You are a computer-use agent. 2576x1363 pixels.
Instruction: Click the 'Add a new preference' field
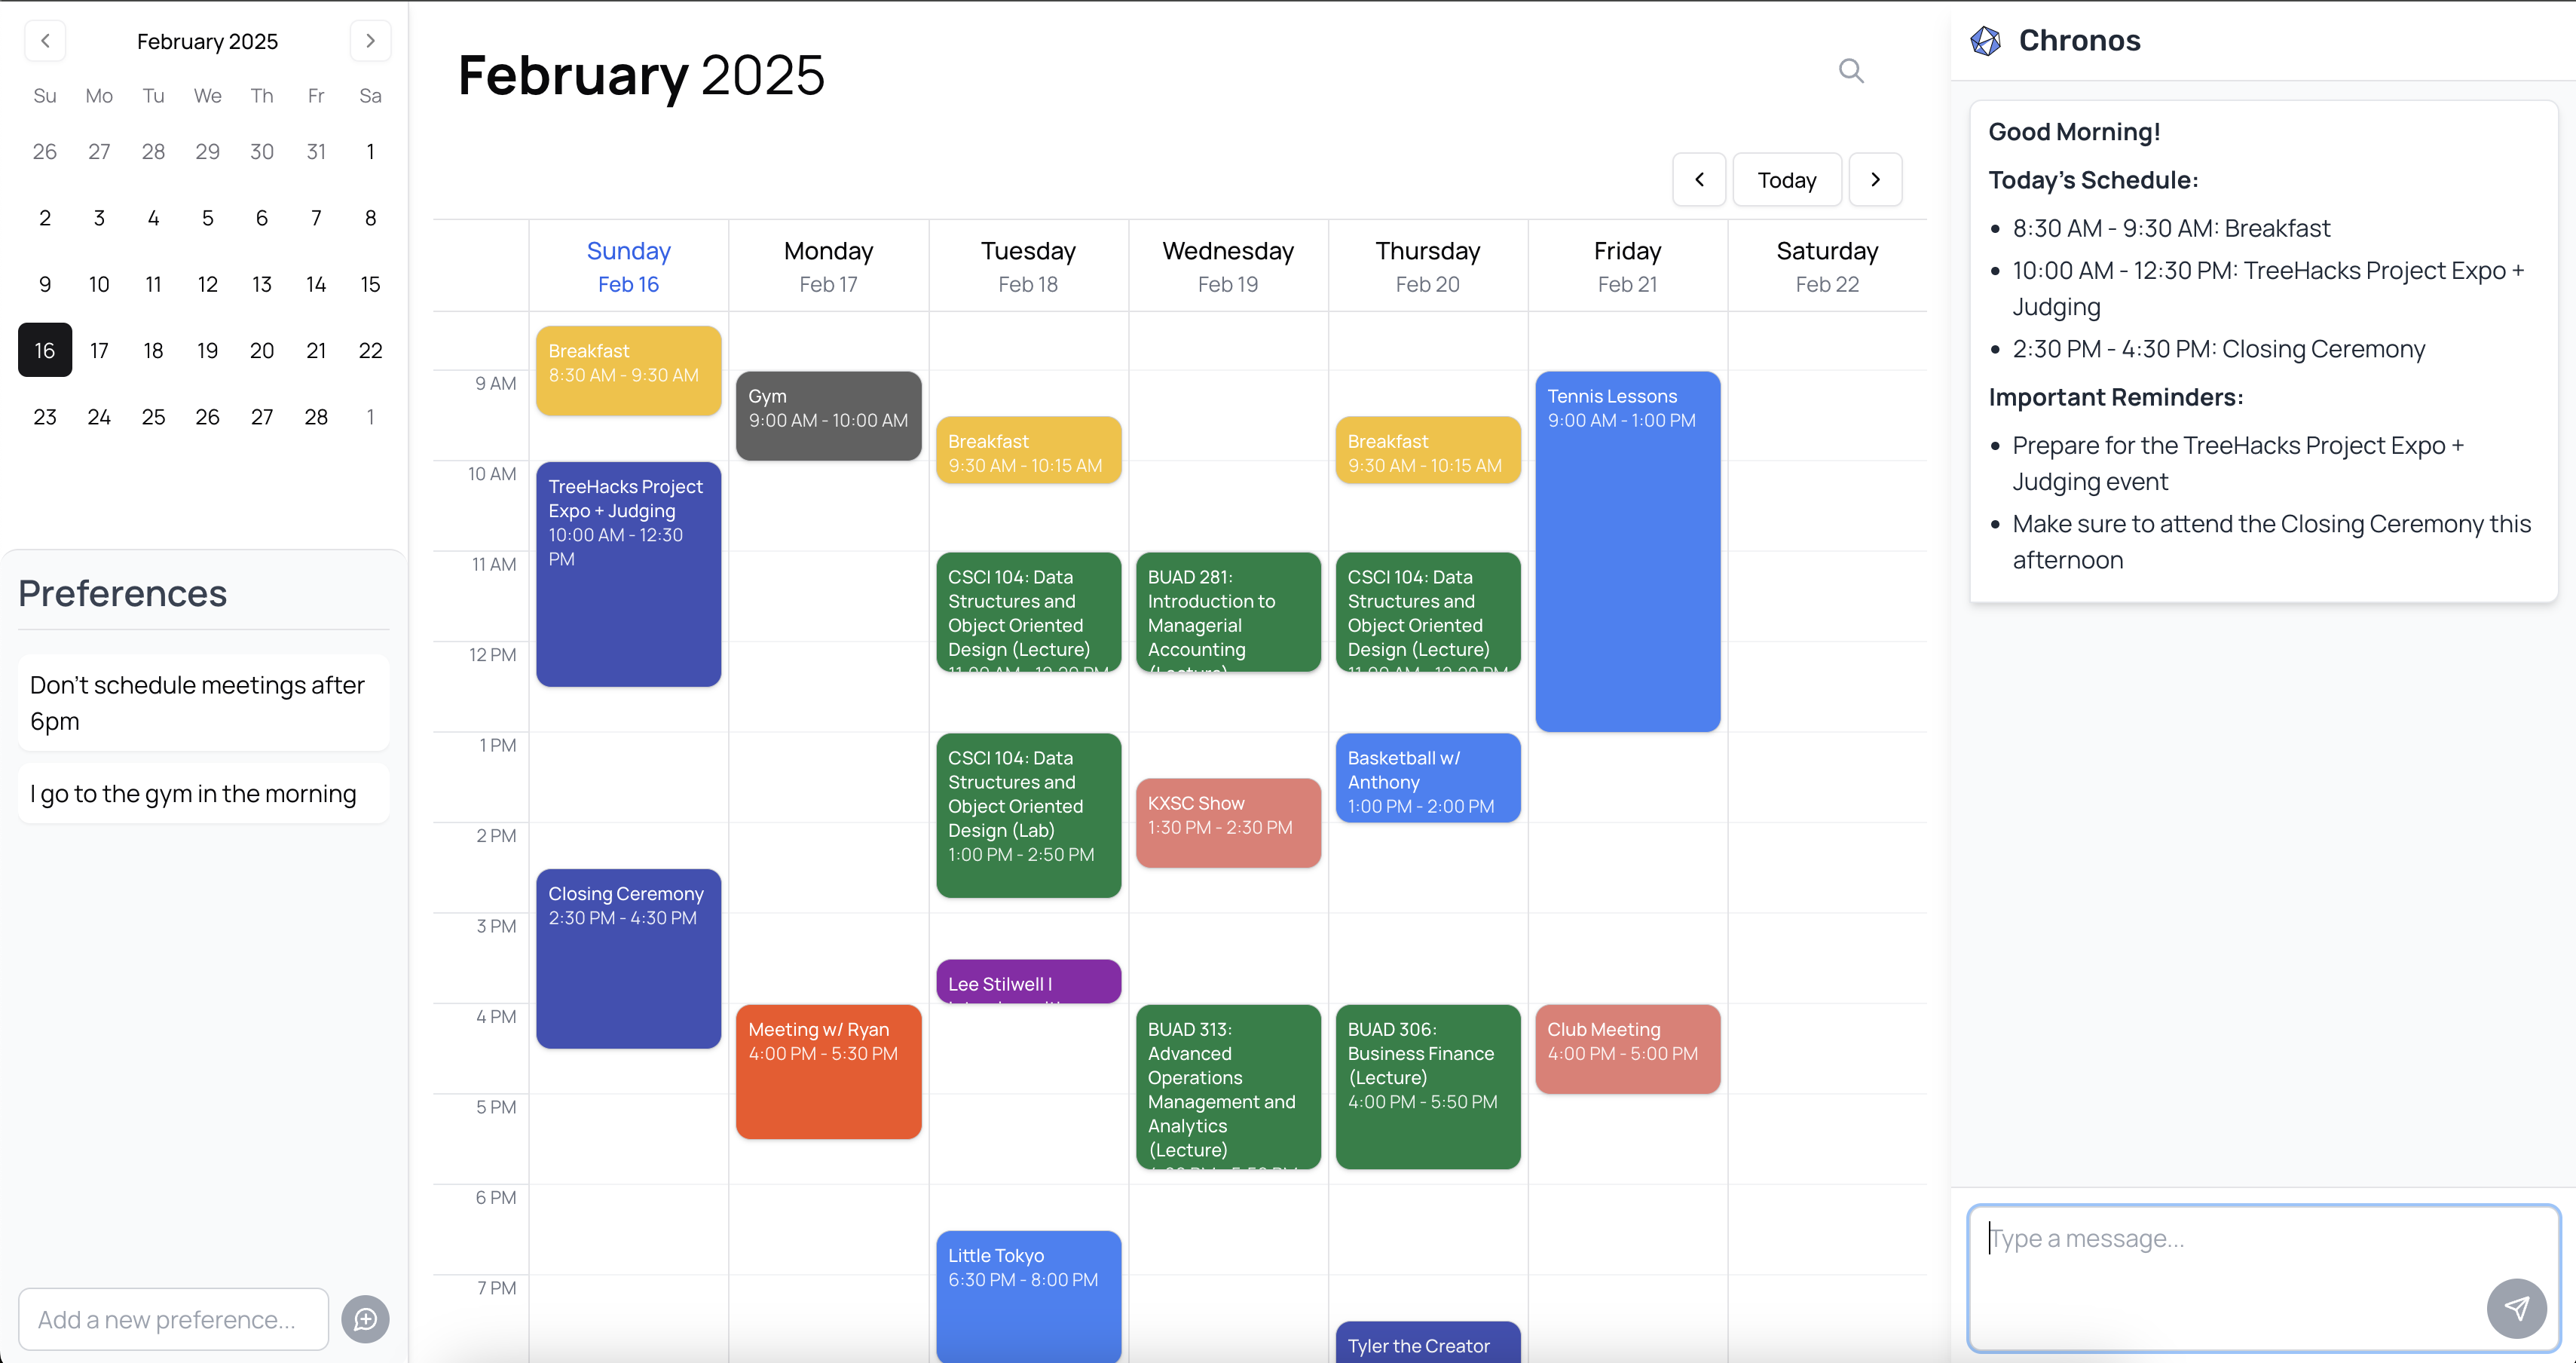[173, 1319]
